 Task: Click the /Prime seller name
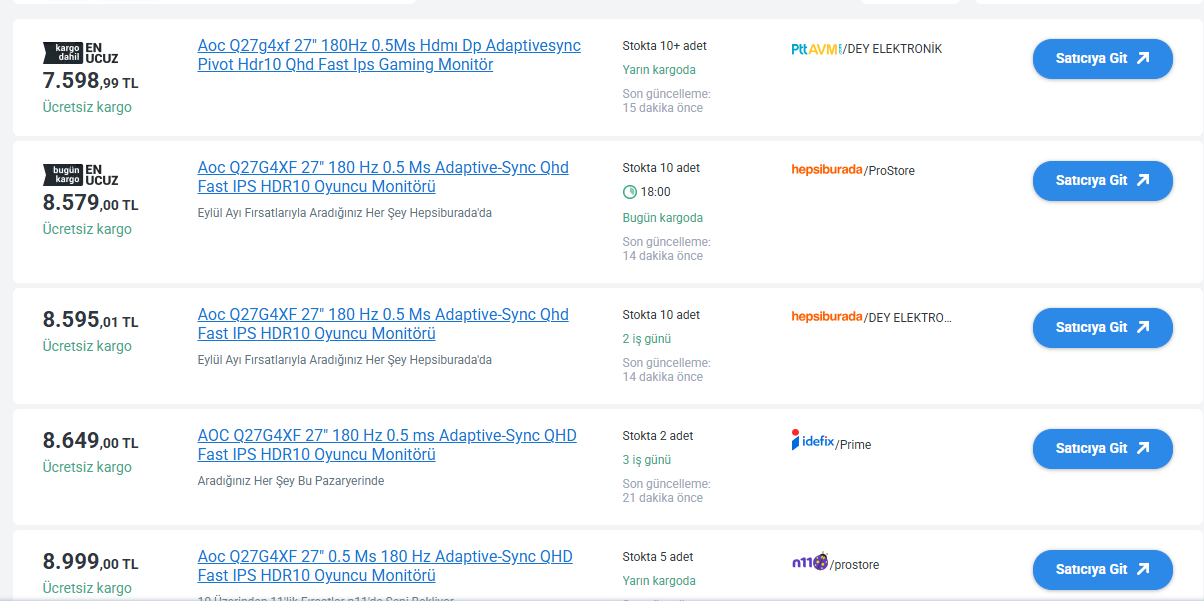[853, 445]
